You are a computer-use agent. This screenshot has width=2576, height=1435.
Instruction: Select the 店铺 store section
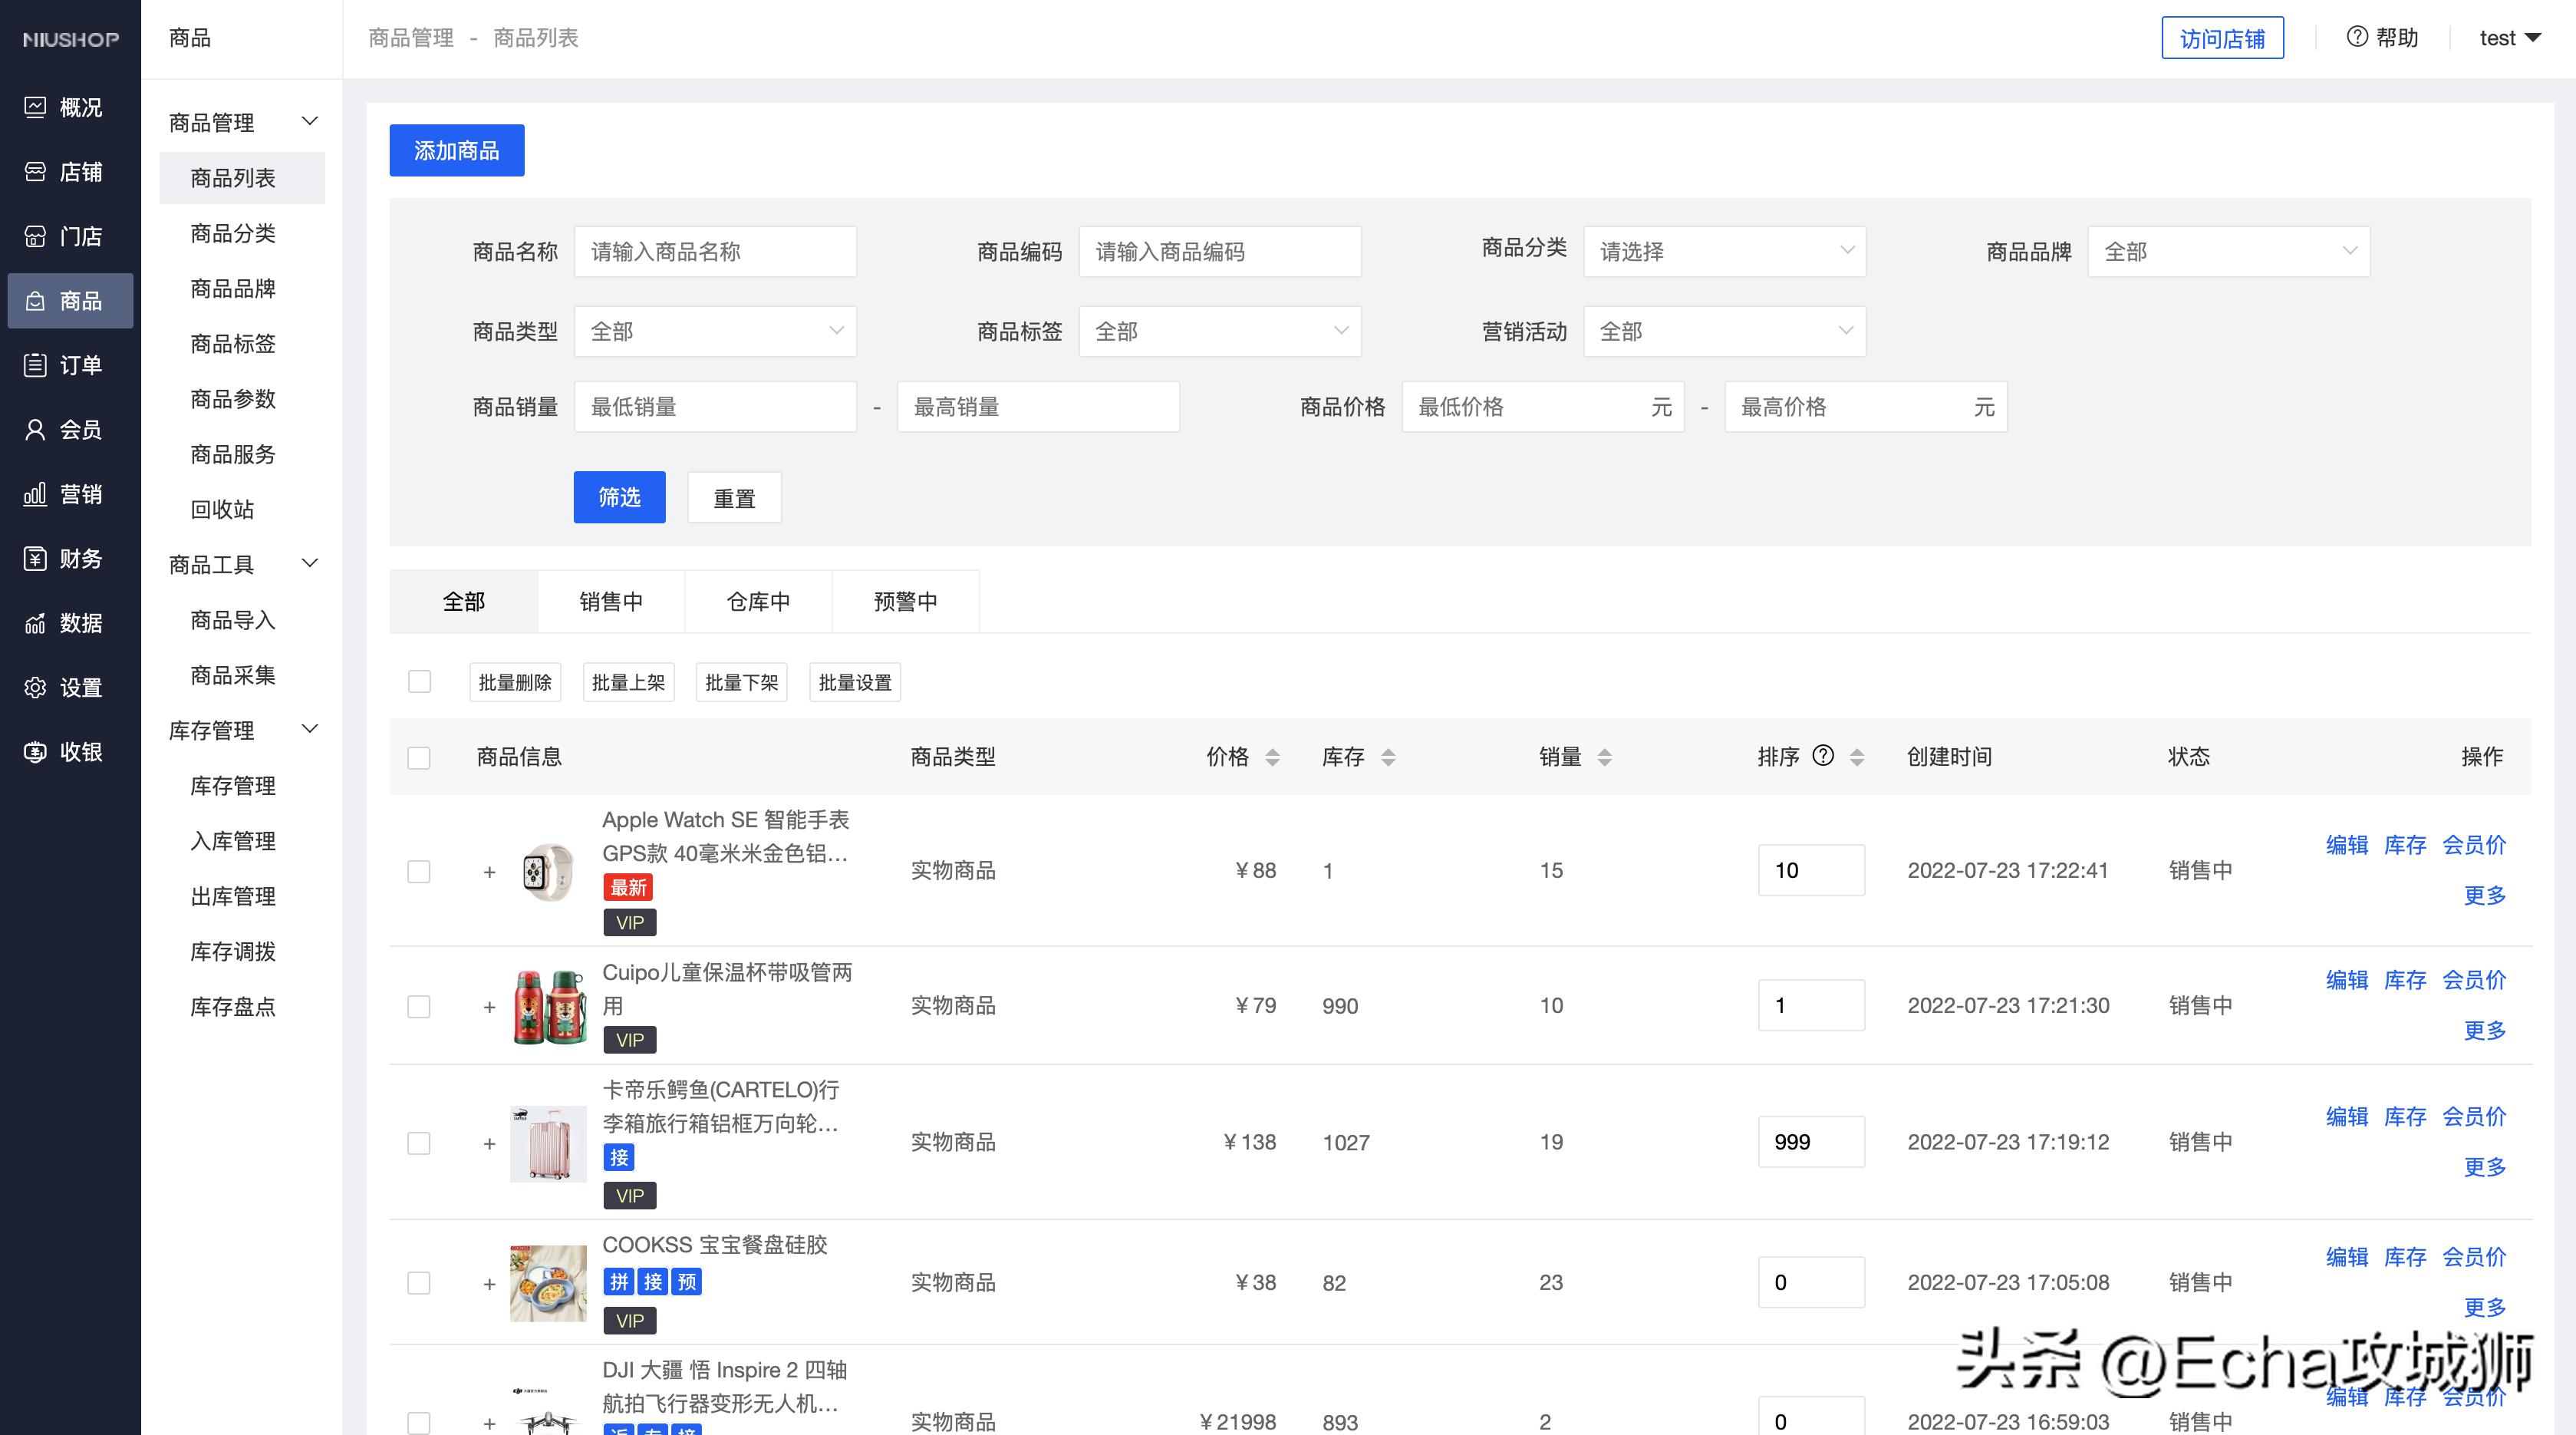[x=70, y=171]
